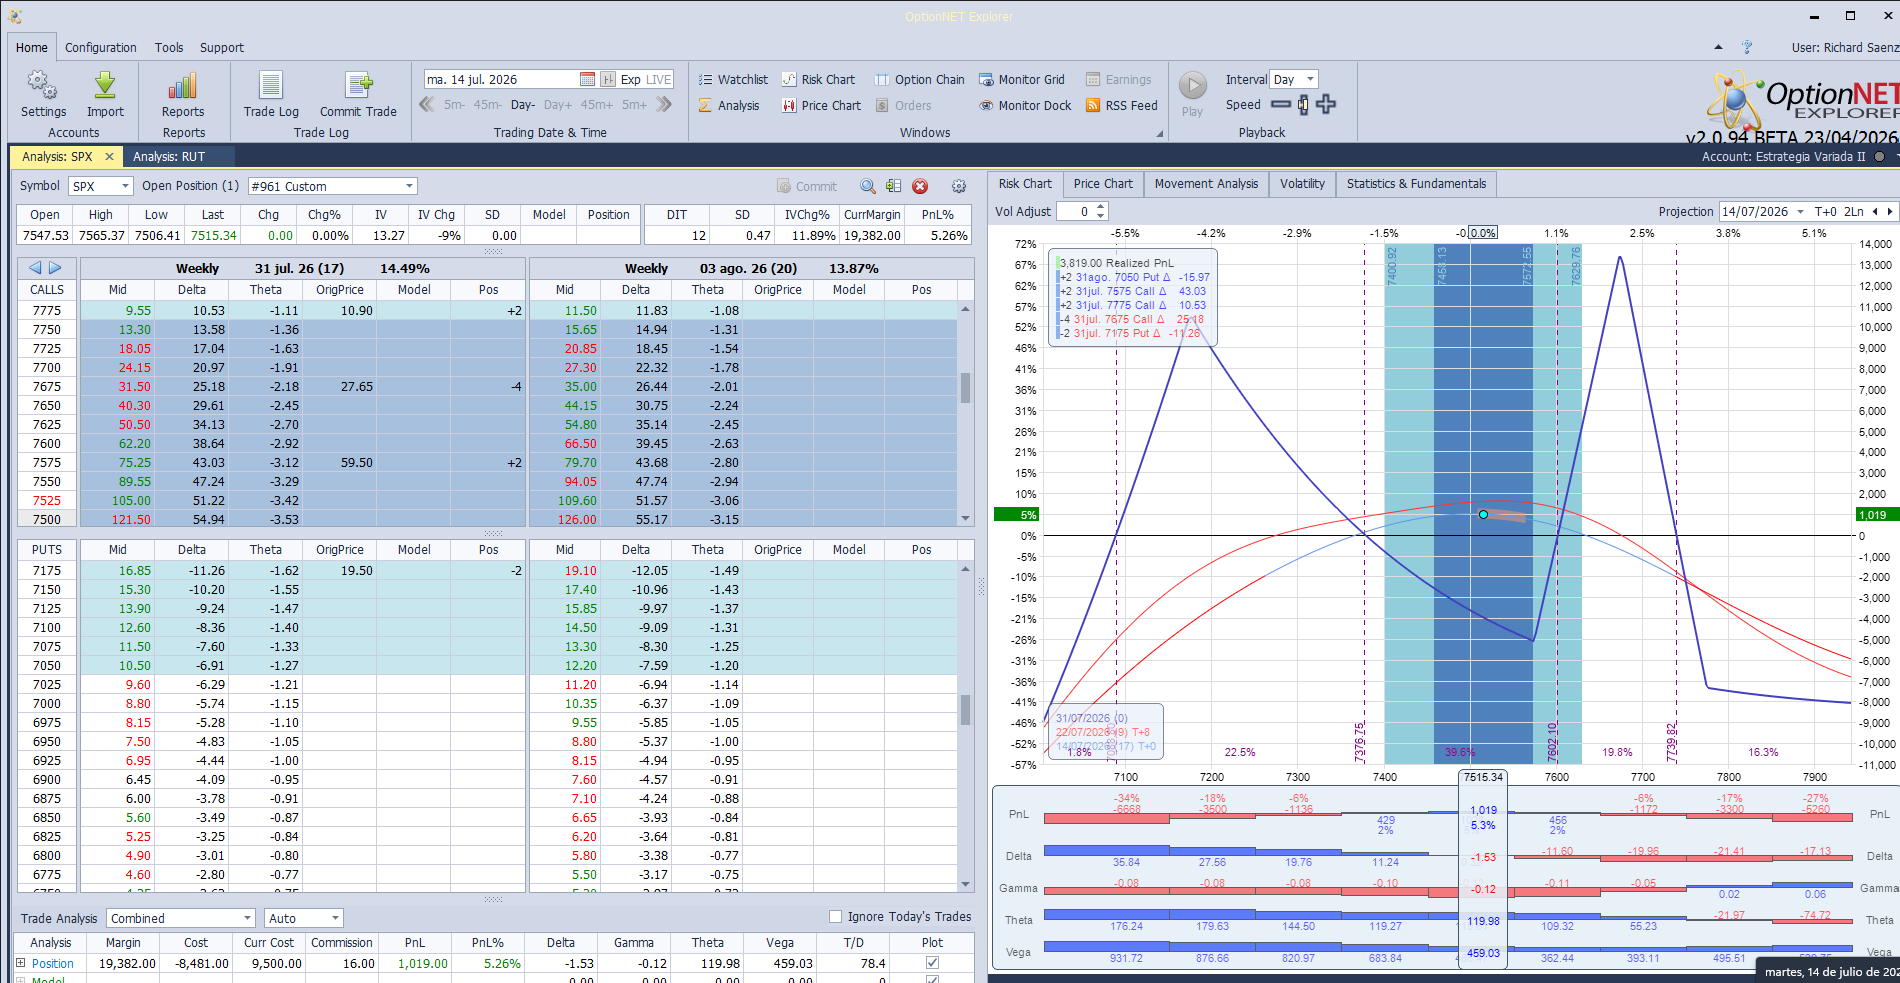The height and width of the screenshot is (983, 1900).
Task: Open the trading date calendar picker
Action: [587, 80]
